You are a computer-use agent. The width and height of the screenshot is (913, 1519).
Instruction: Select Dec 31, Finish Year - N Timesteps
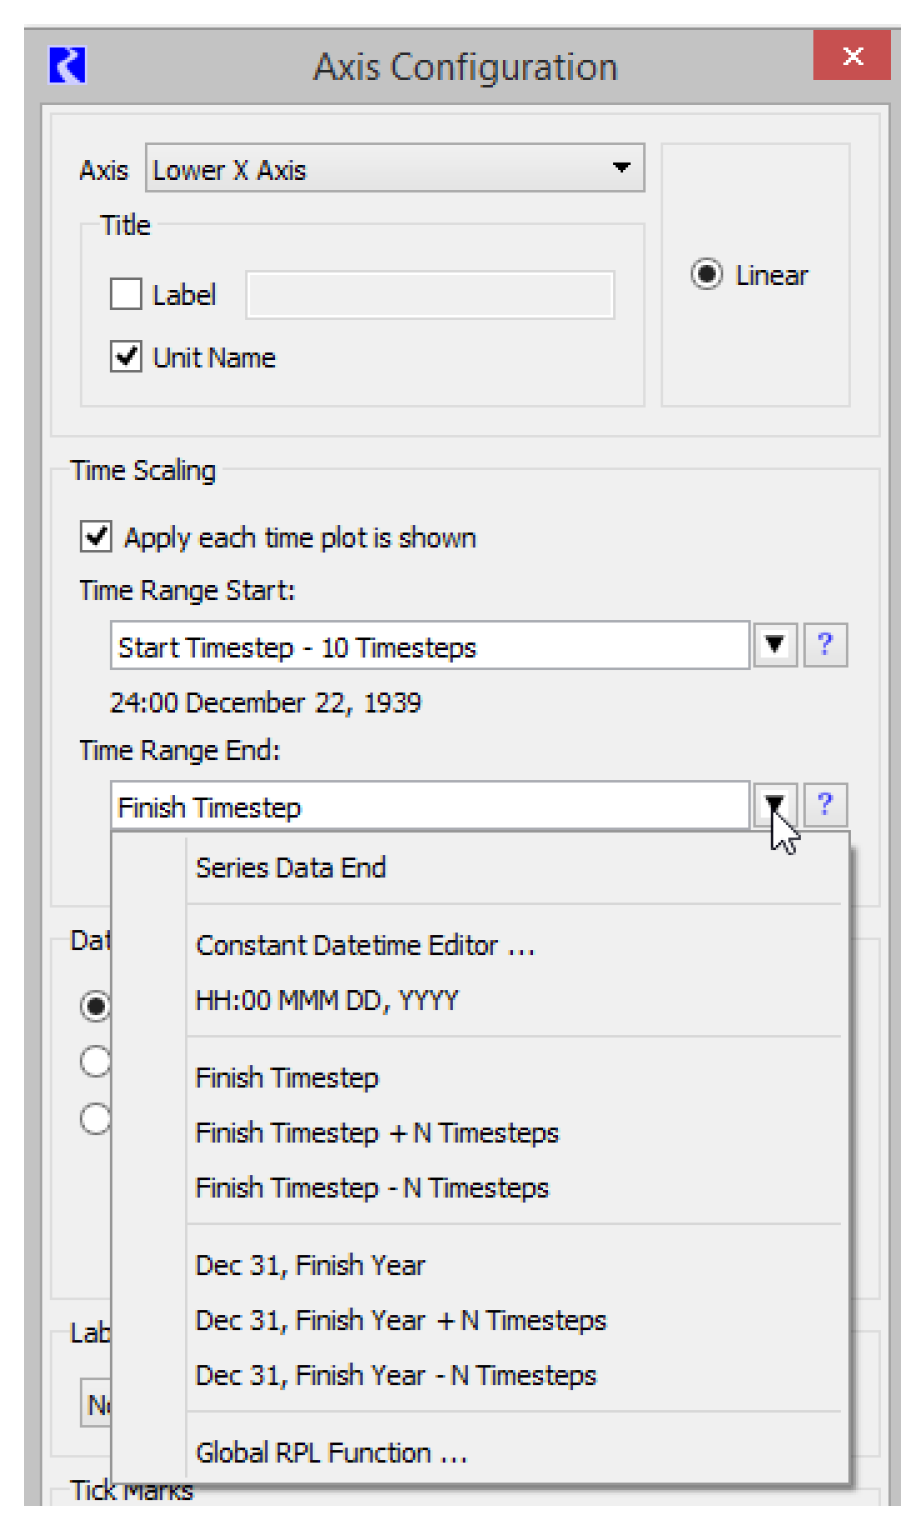[396, 1376]
